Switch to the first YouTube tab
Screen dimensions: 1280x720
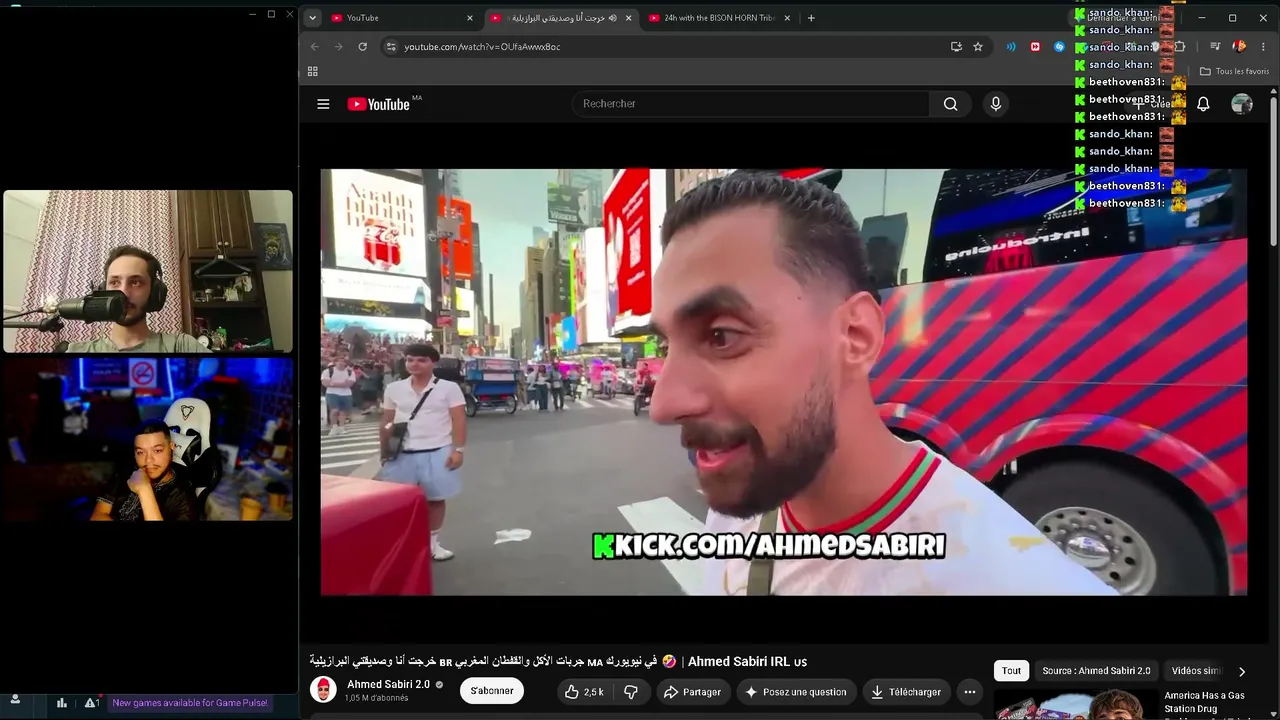point(400,17)
